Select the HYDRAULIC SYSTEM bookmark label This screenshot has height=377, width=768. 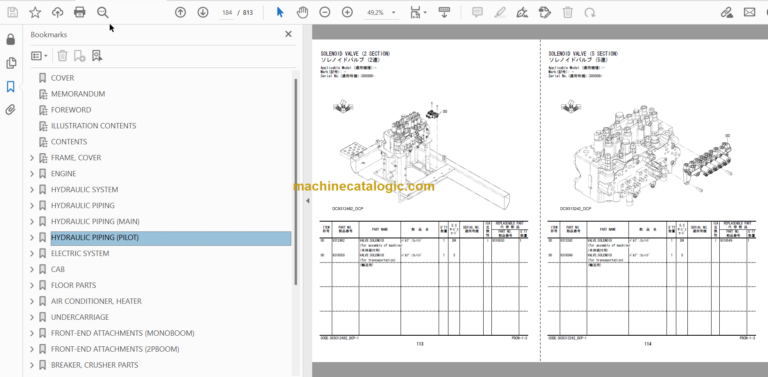[84, 189]
